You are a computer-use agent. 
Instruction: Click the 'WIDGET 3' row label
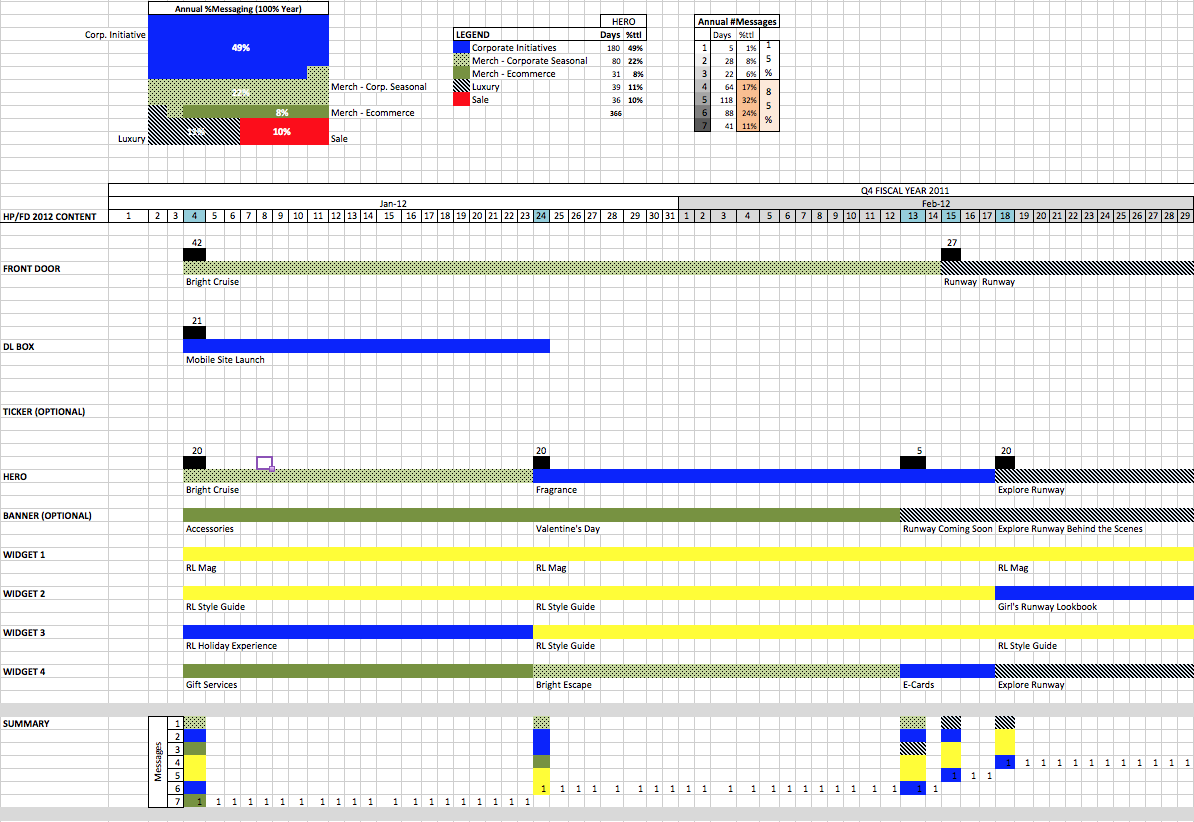[24, 632]
